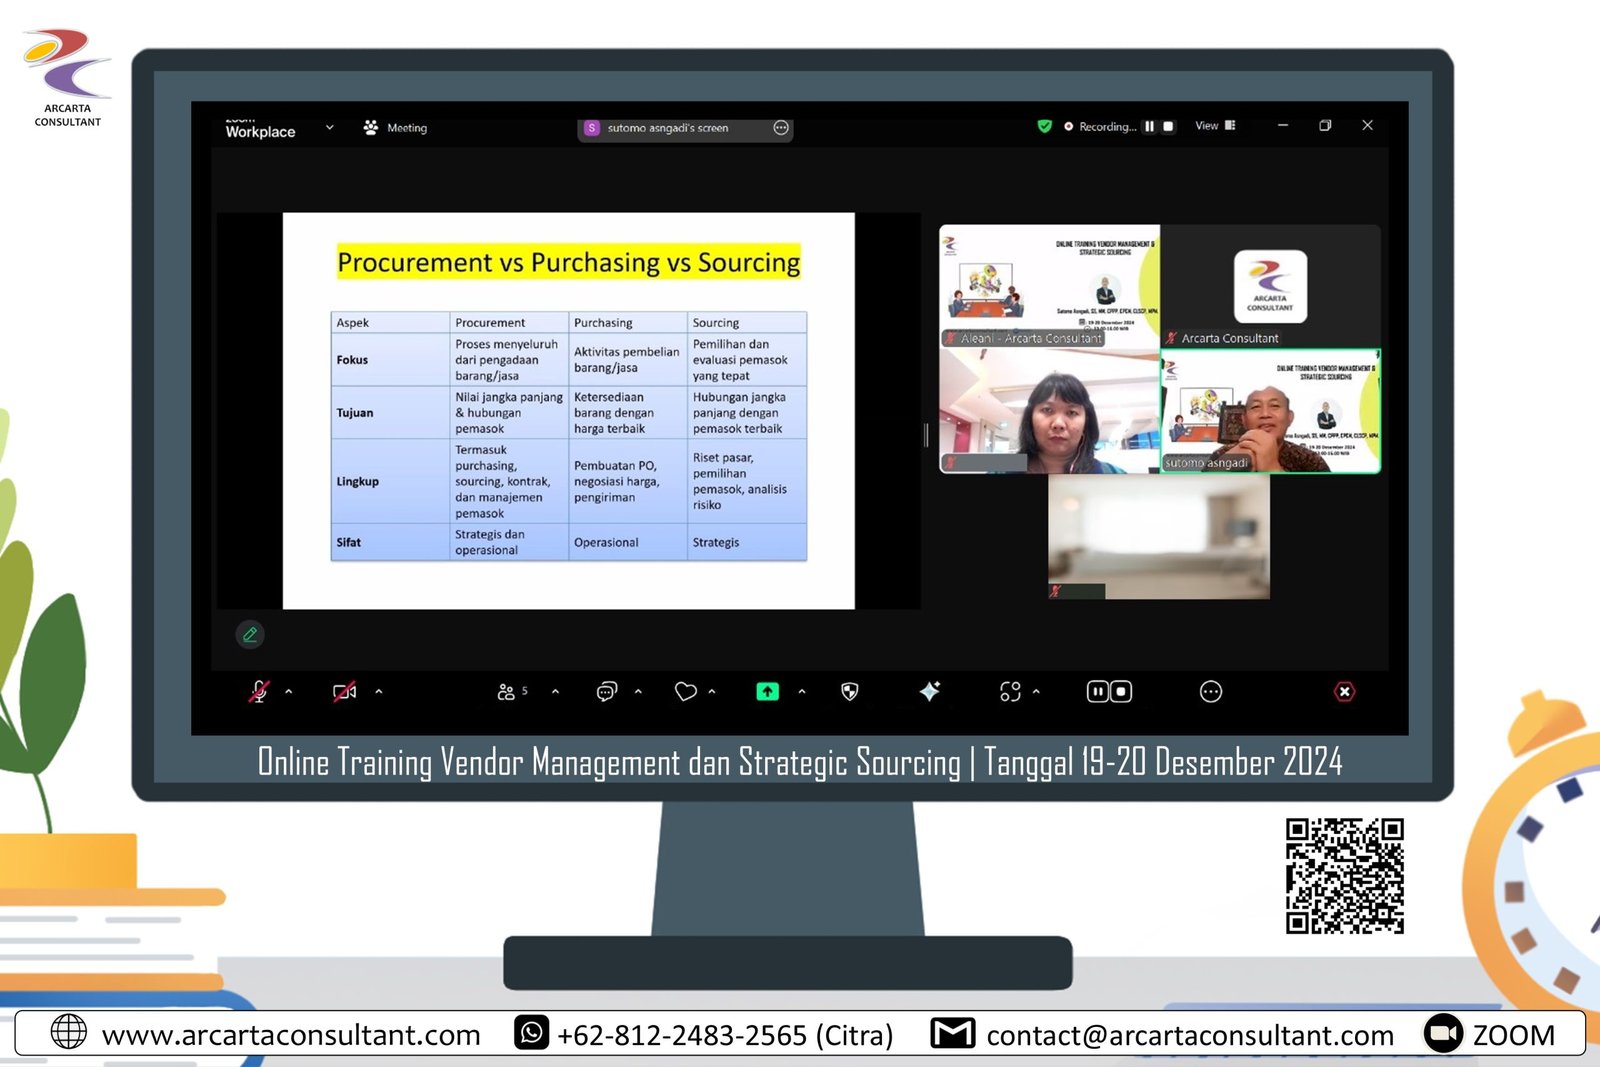Open the More options ellipsis in toolbar
Image resolution: width=1600 pixels, height=1067 pixels.
tap(1210, 692)
